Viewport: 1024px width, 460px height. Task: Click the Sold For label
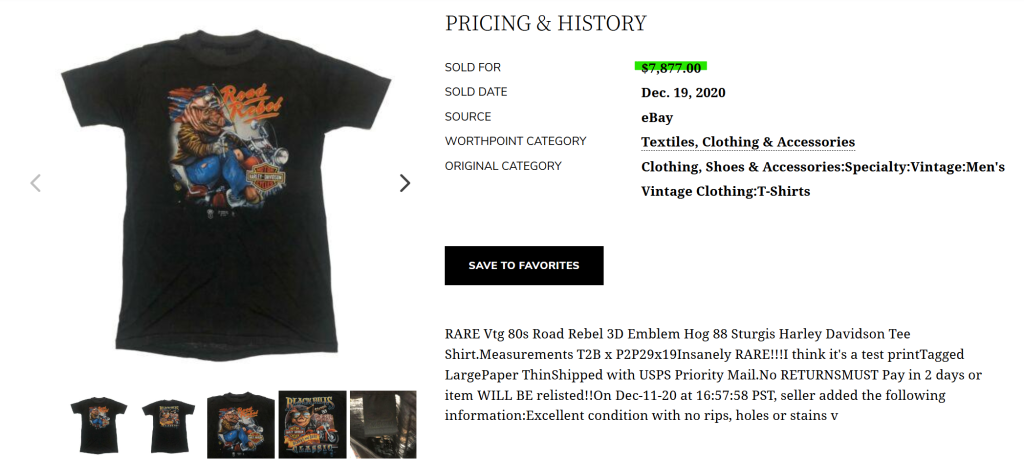(x=473, y=68)
